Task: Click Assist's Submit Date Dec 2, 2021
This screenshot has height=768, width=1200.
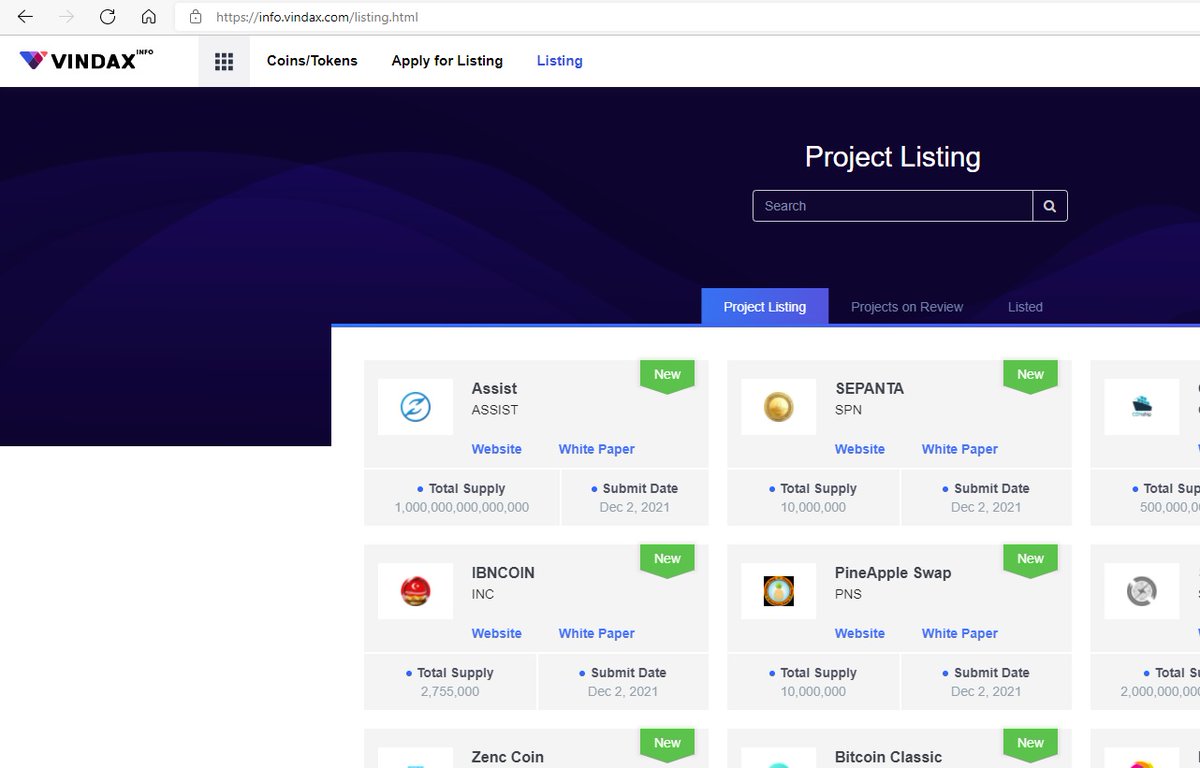Action: 634,507
